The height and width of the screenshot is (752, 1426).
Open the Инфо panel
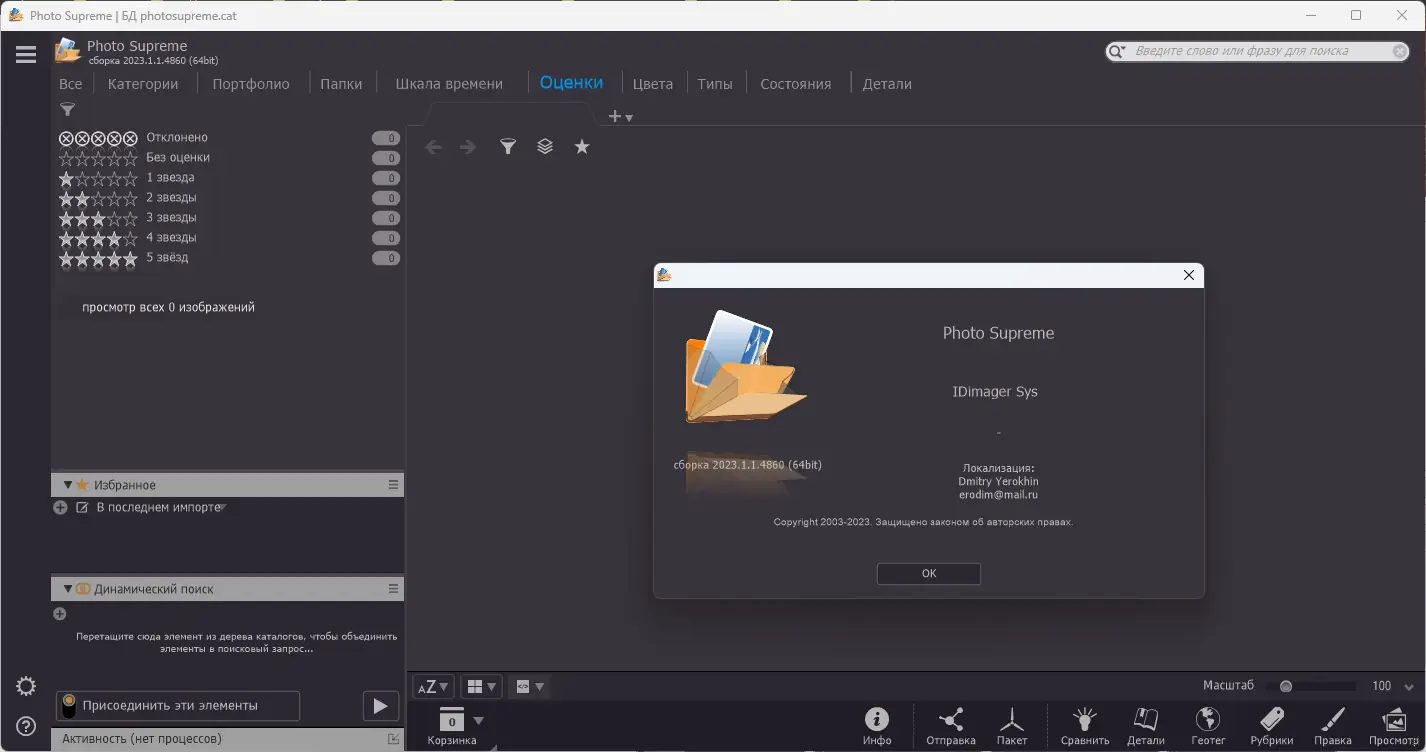pyautogui.click(x=877, y=726)
